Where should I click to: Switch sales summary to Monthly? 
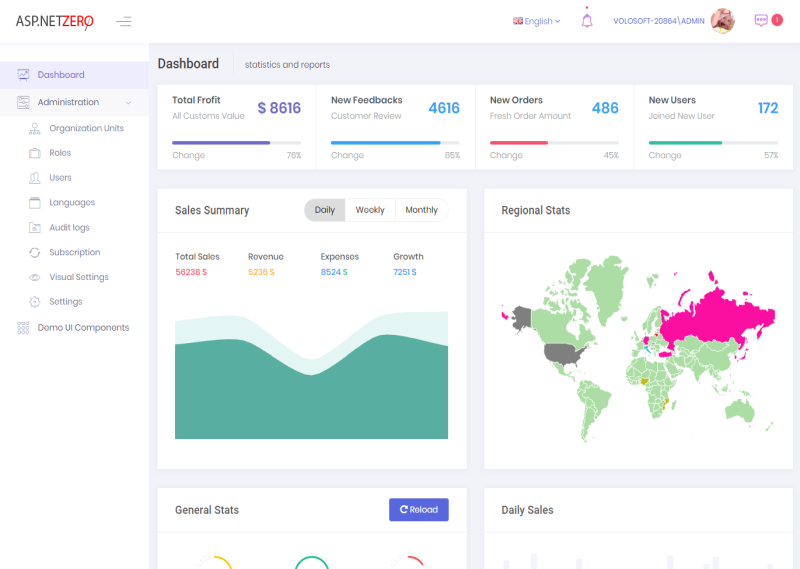[x=421, y=210]
